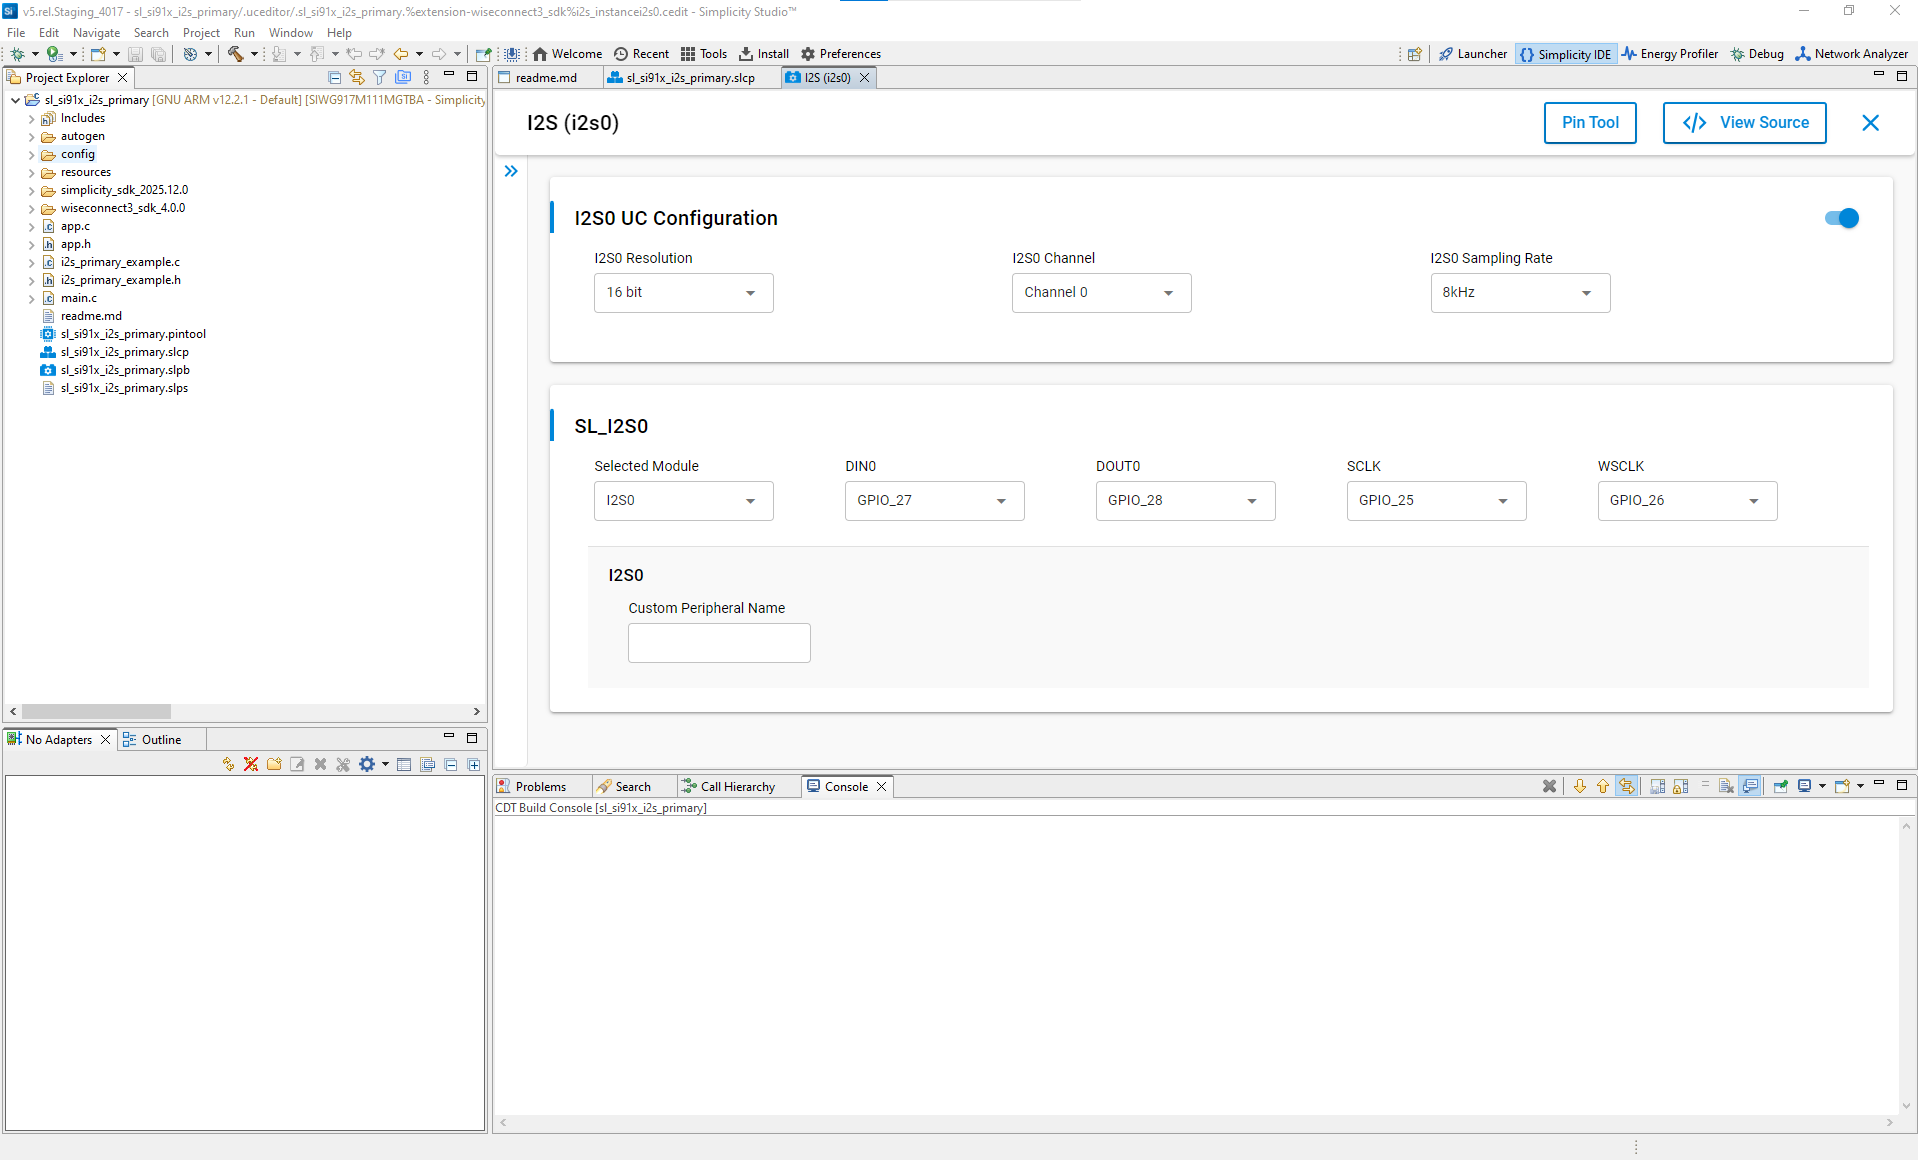Open the Project Explorer filter funnel icon
The width and height of the screenshot is (1918, 1160).
tap(380, 77)
